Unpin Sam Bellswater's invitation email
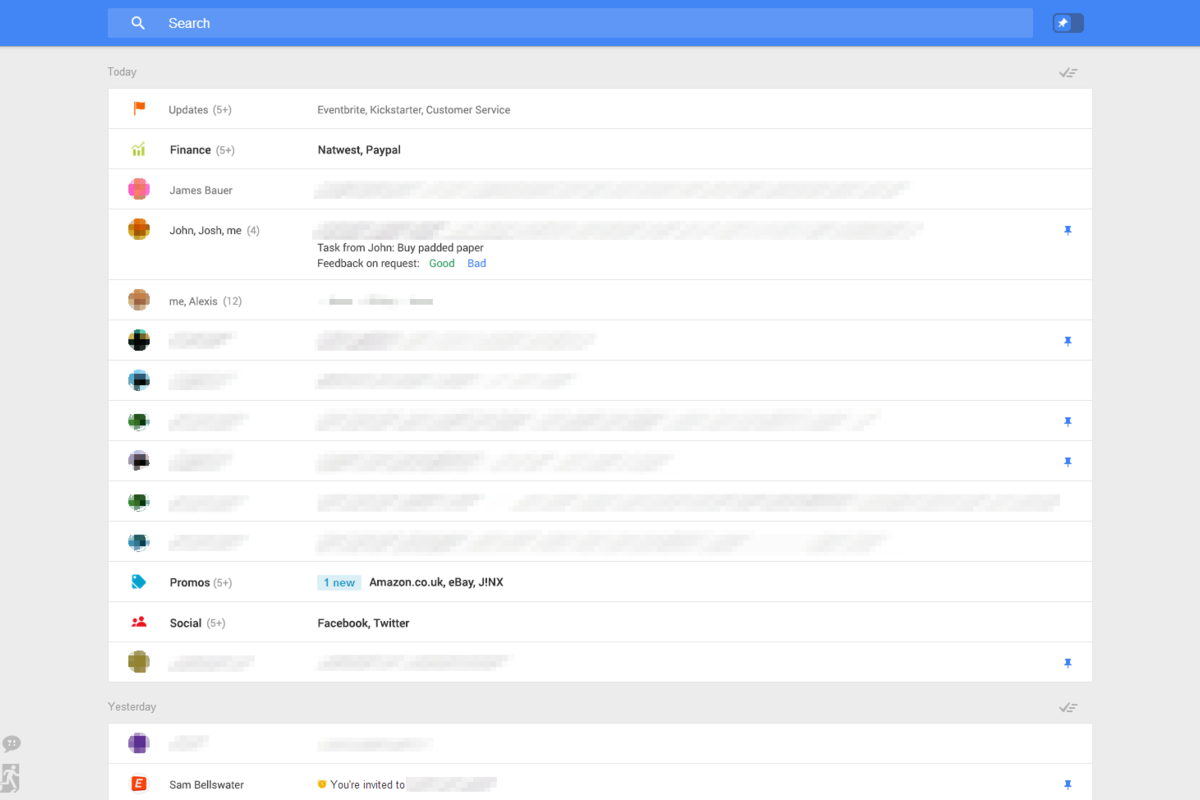Image resolution: width=1200 pixels, height=800 pixels. click(x=1068, y=784)
